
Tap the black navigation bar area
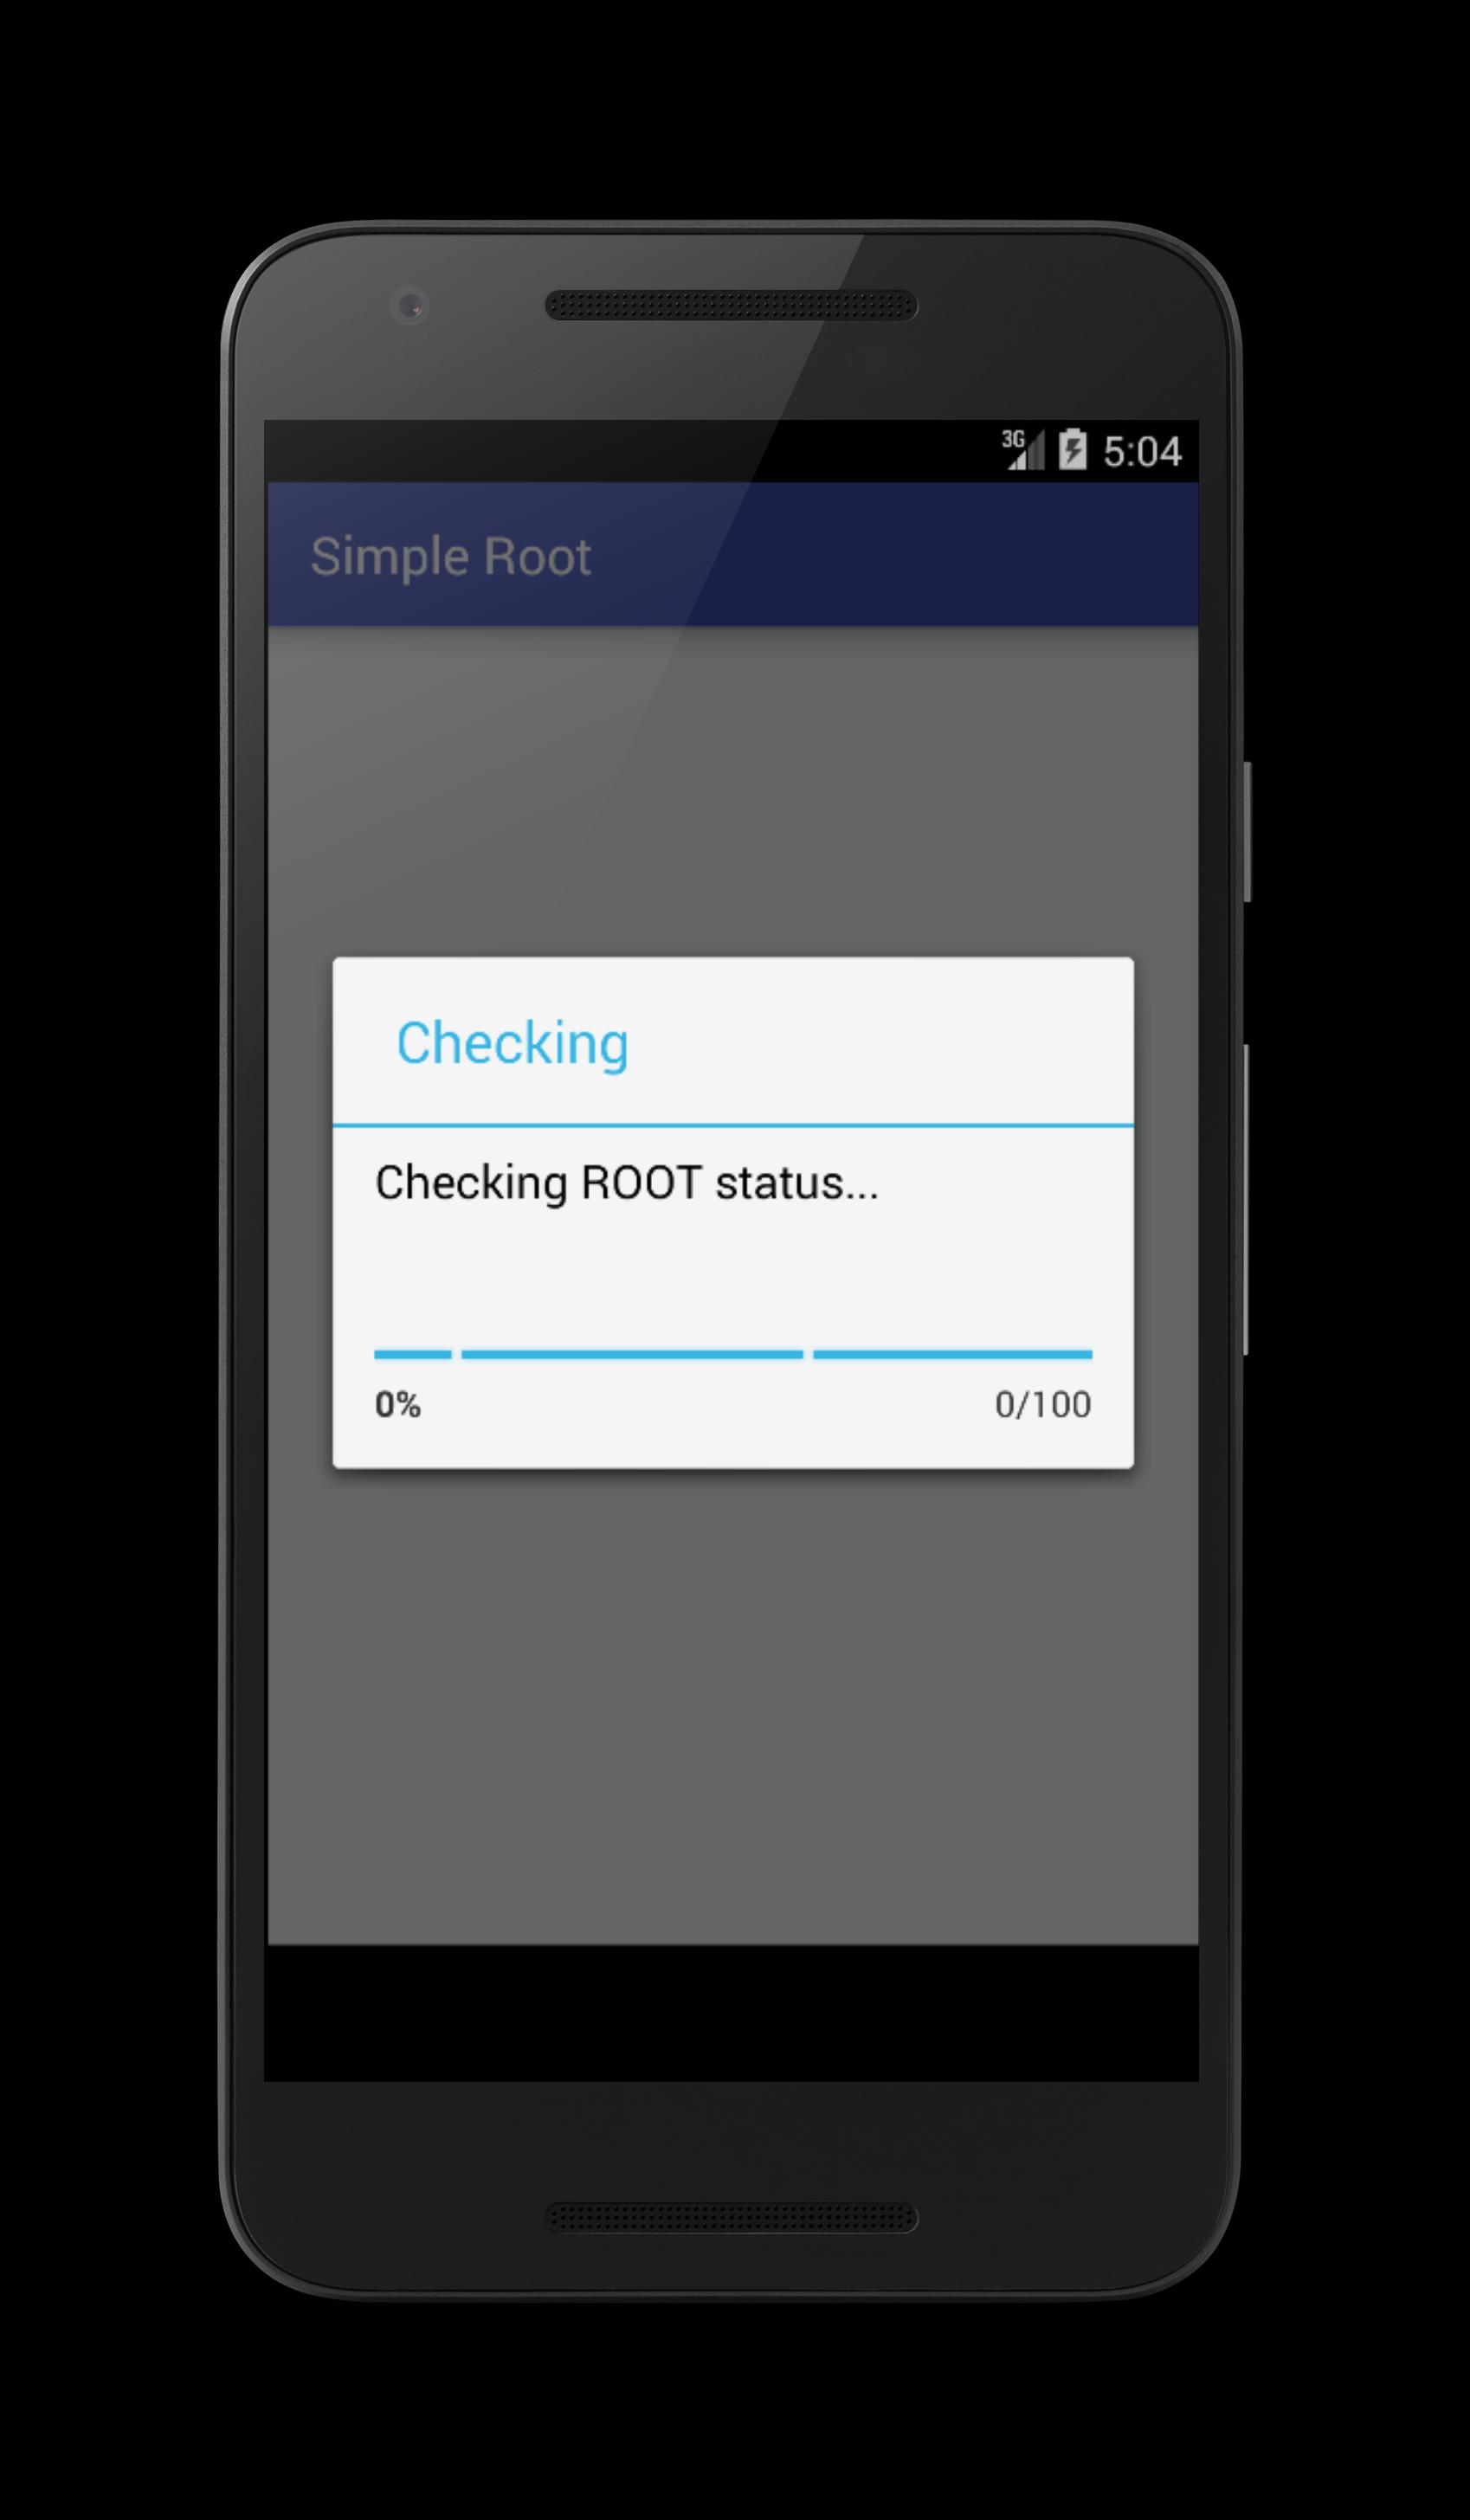pos(731,2012)
